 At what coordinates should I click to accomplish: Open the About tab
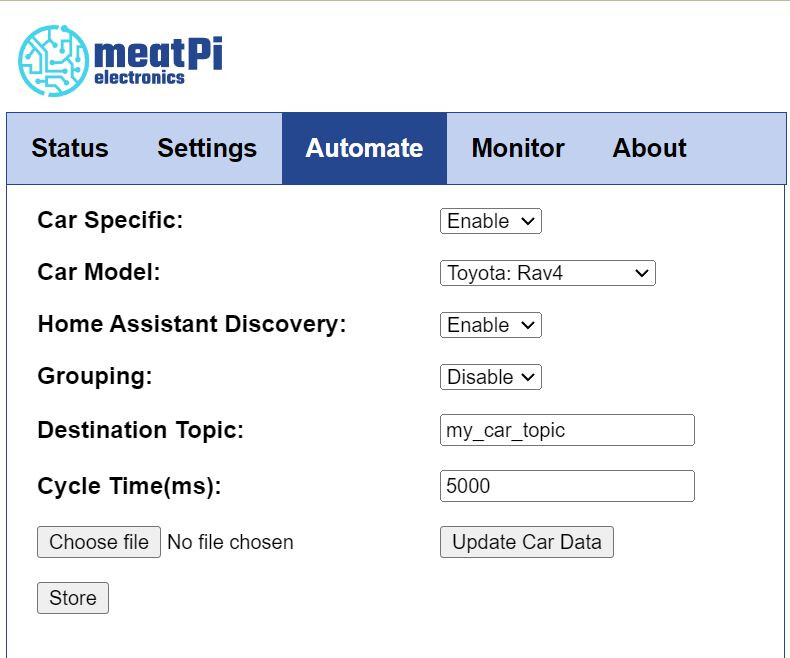pyautogui.click(x=649, y=148)
